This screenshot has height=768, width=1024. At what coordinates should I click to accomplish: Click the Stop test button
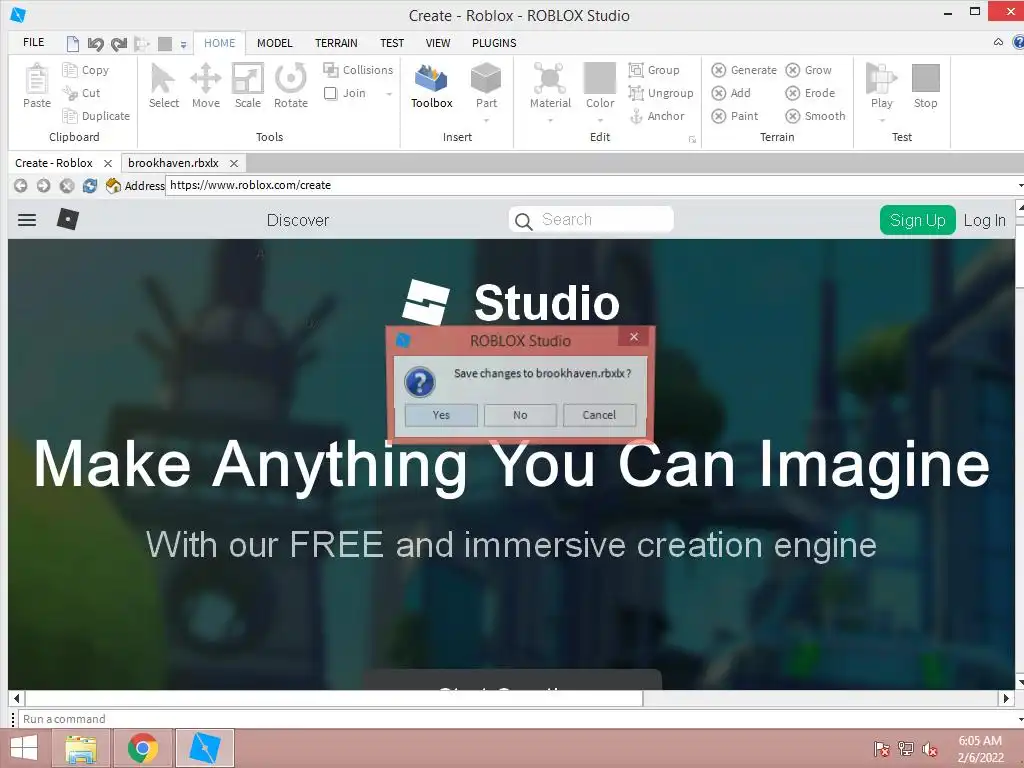pyautogui.click(x=925, y=86)
